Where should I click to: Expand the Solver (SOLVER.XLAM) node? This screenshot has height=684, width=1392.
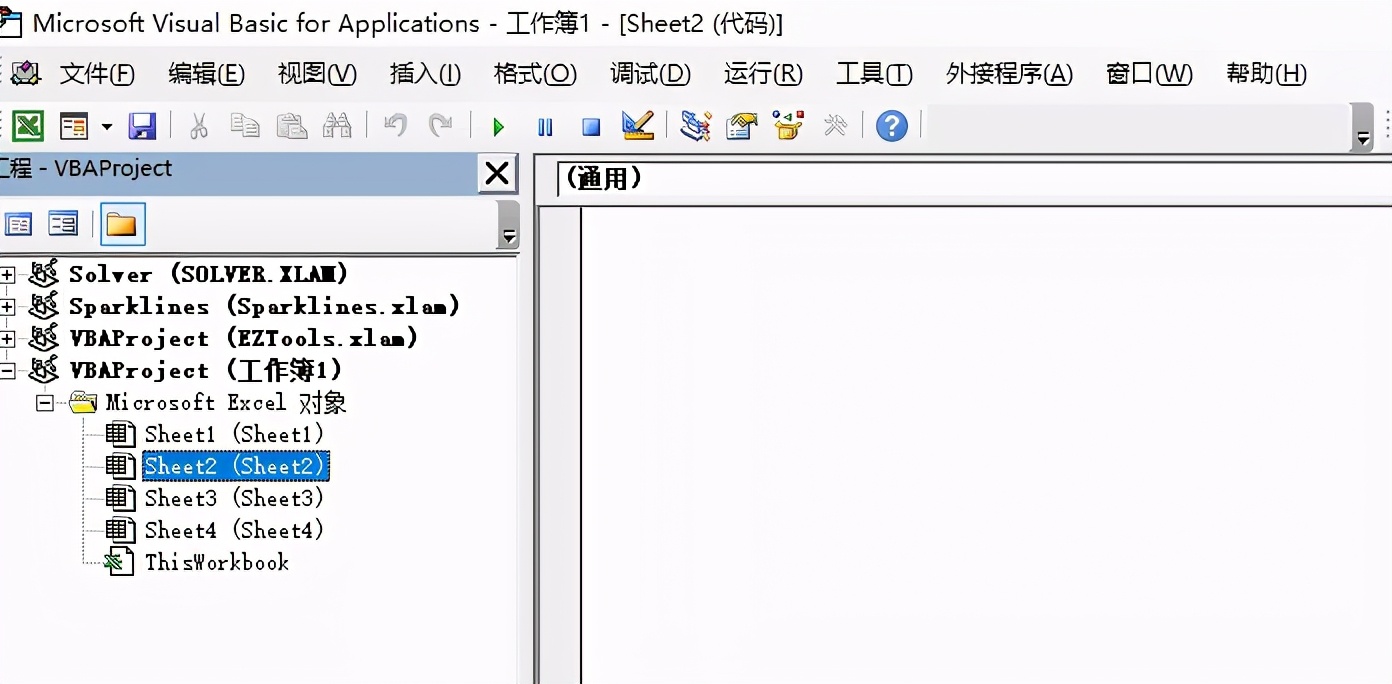click(x=7, y=275)
